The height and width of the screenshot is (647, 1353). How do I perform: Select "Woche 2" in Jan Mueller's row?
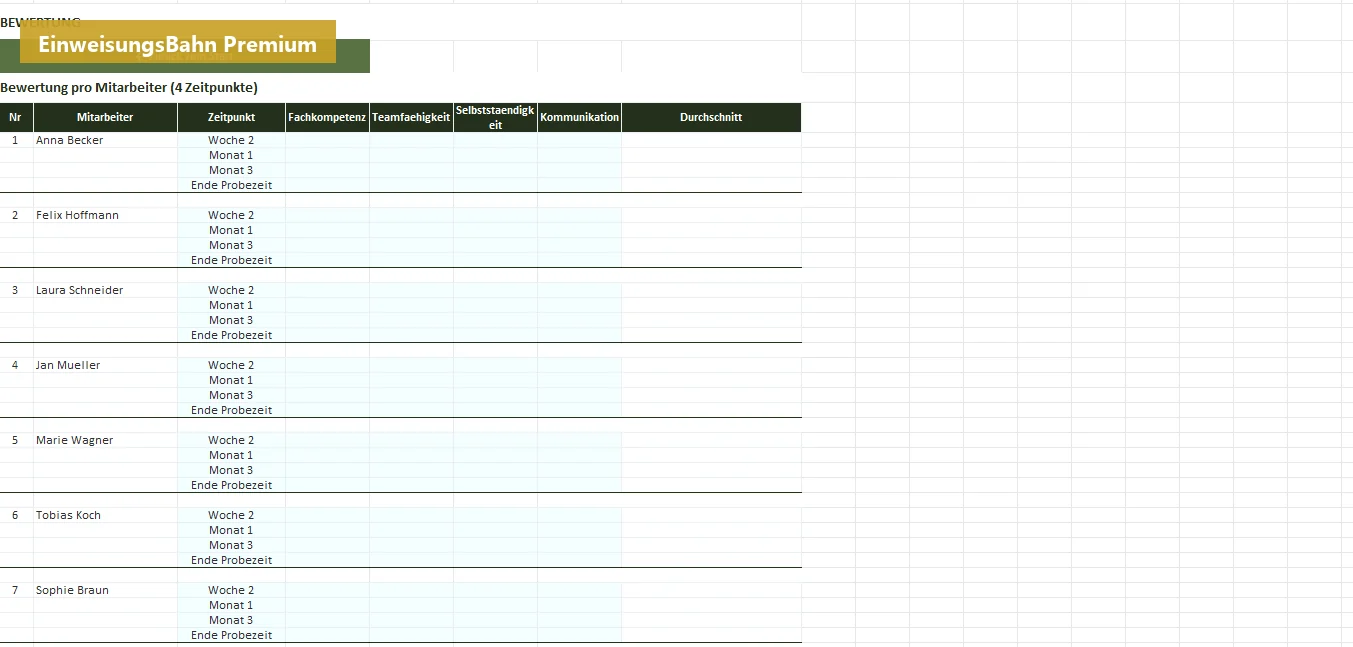click(231, 365)
